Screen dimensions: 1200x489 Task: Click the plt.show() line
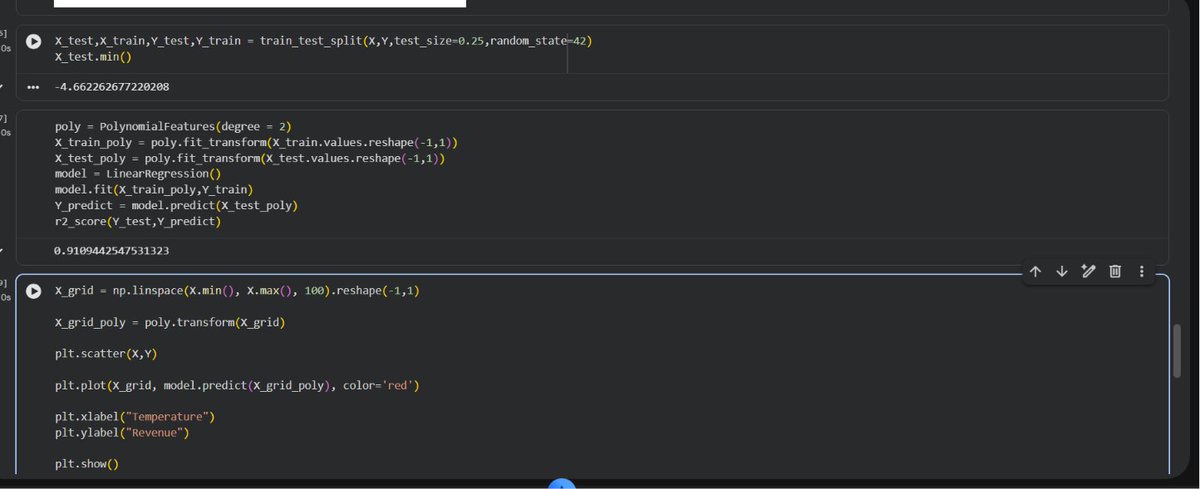click(x=86, y=464)
